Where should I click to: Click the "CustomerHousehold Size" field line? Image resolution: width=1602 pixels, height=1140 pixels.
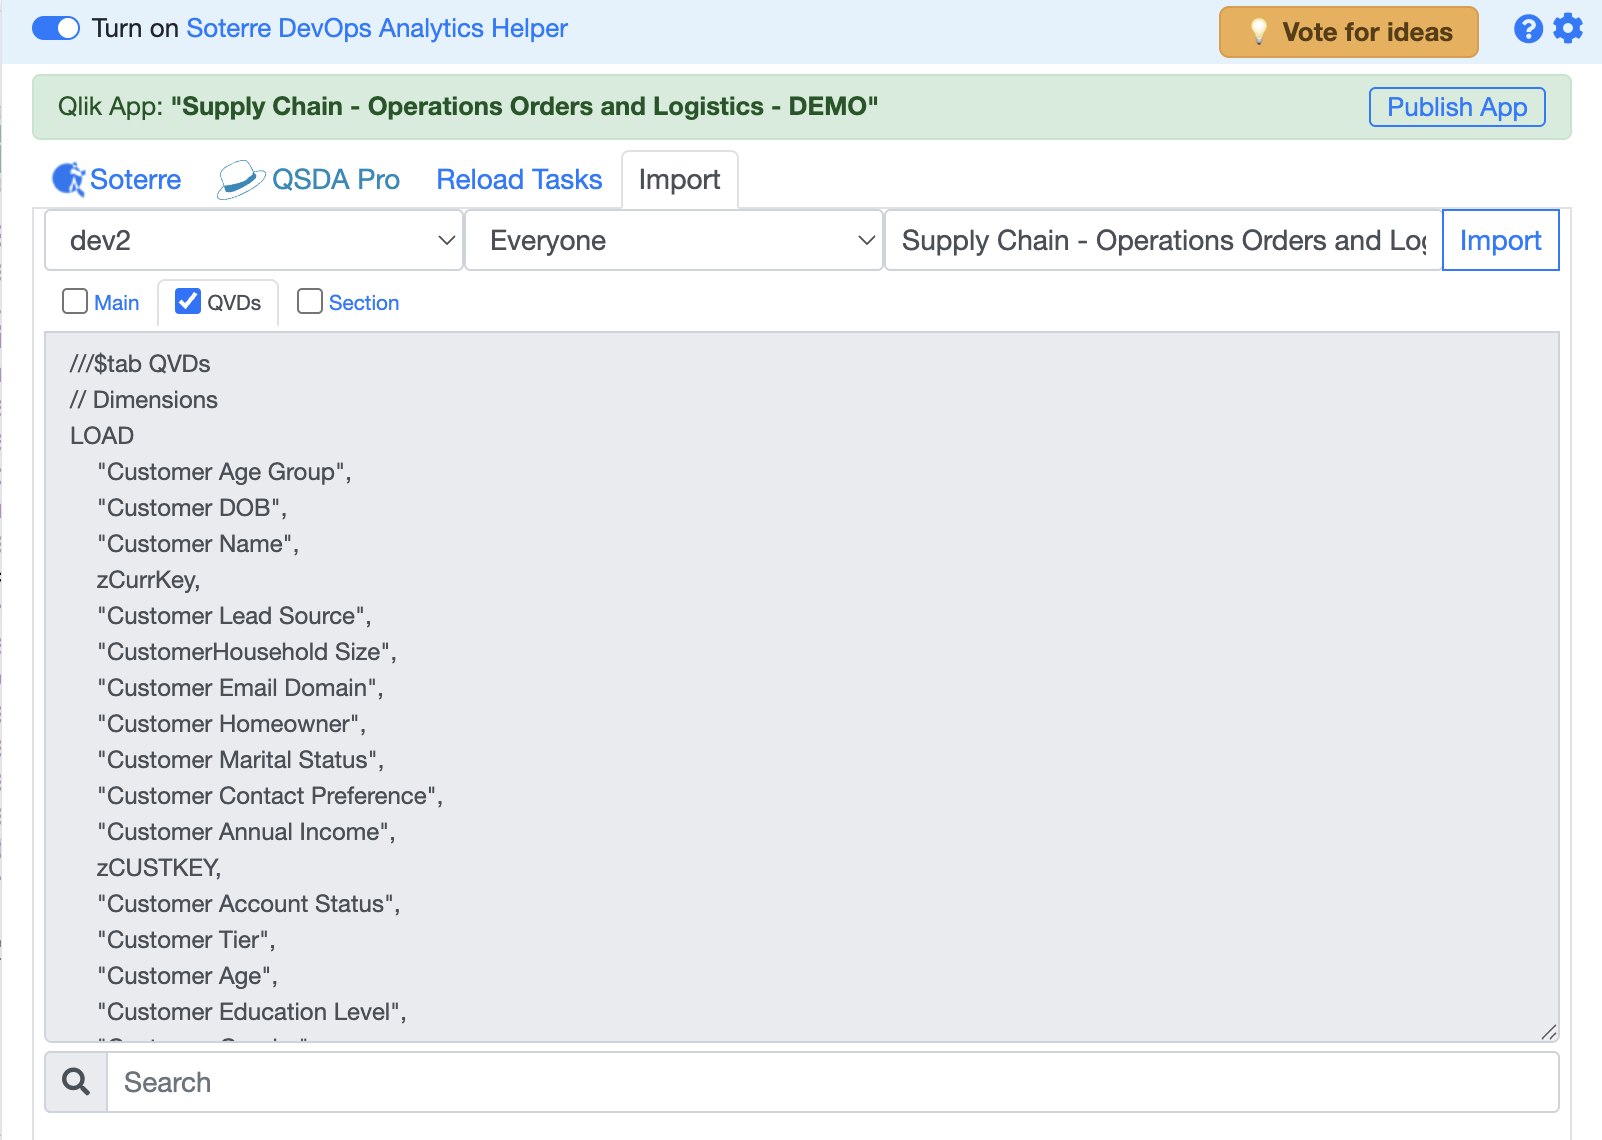coord(247,652)
